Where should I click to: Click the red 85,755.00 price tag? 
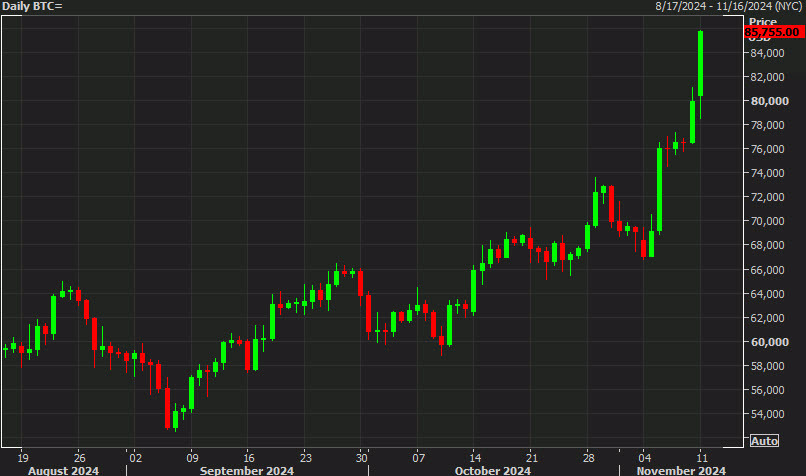click(774, 32)
